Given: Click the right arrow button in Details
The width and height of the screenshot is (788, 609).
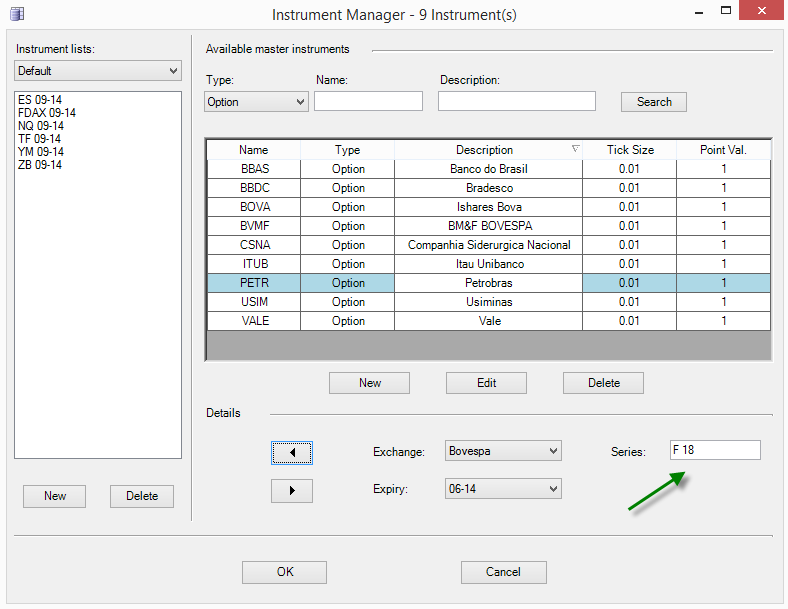Looking at the screenshot, I should click(x=292, y=490).
